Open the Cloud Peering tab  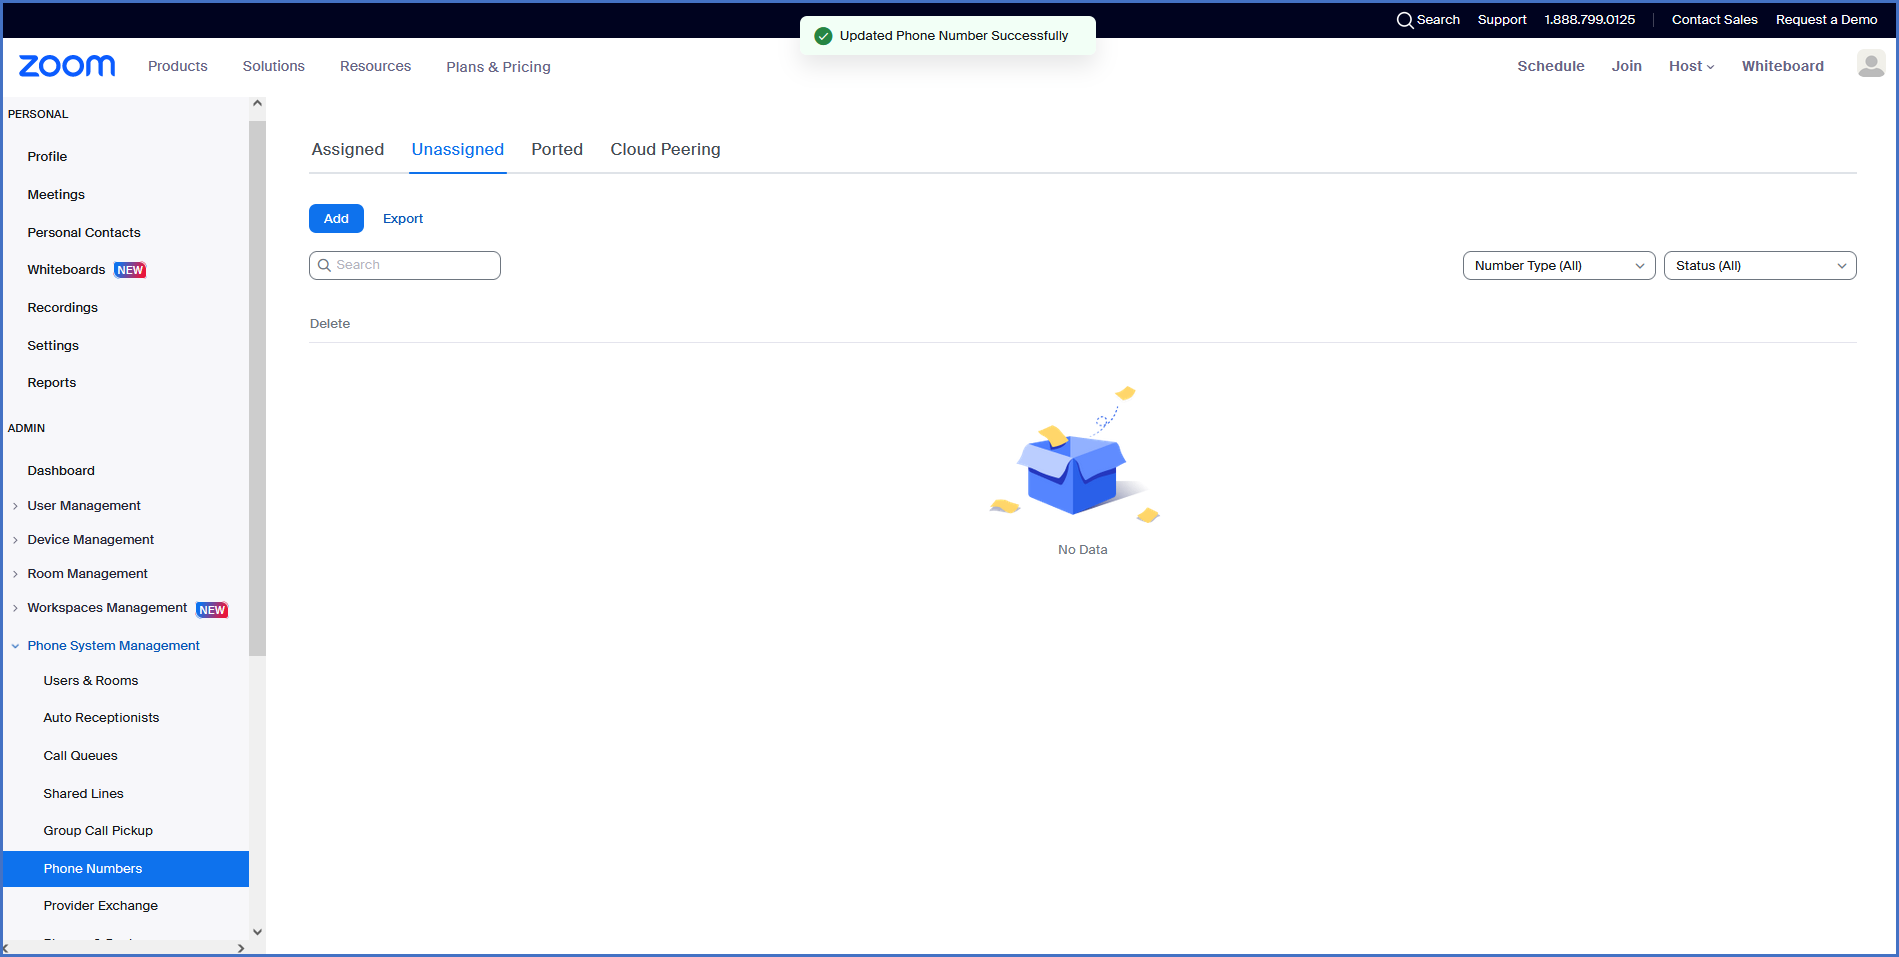pyautogui.click(x=665, y=149)
